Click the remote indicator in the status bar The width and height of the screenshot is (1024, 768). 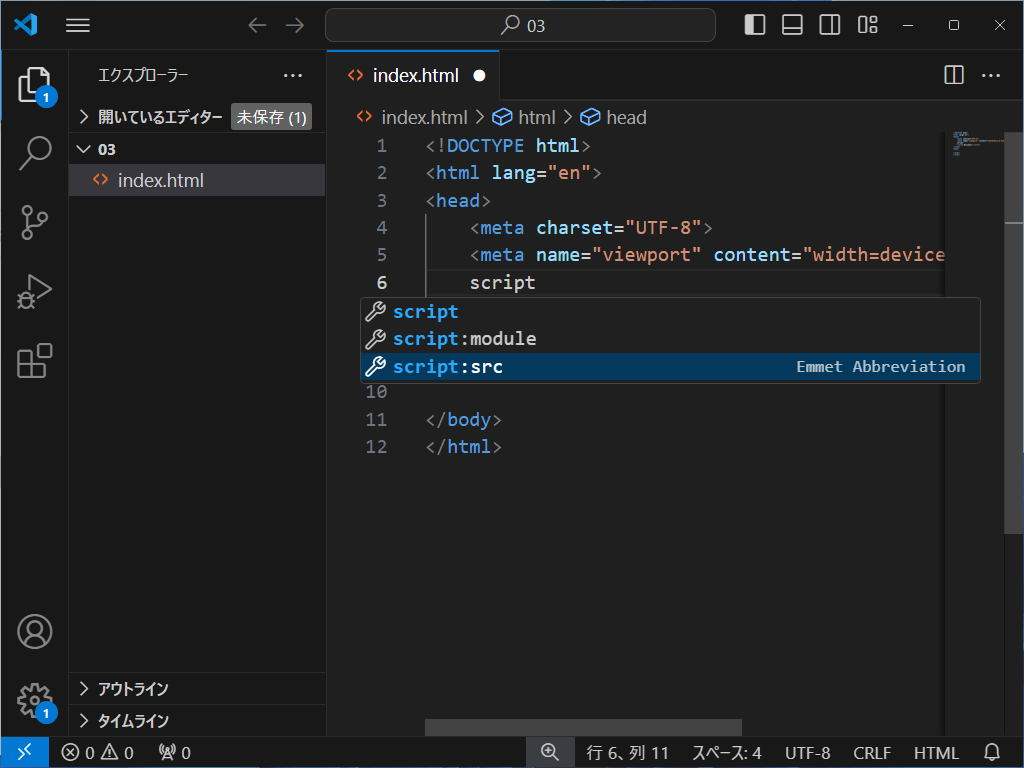(22, 752)
